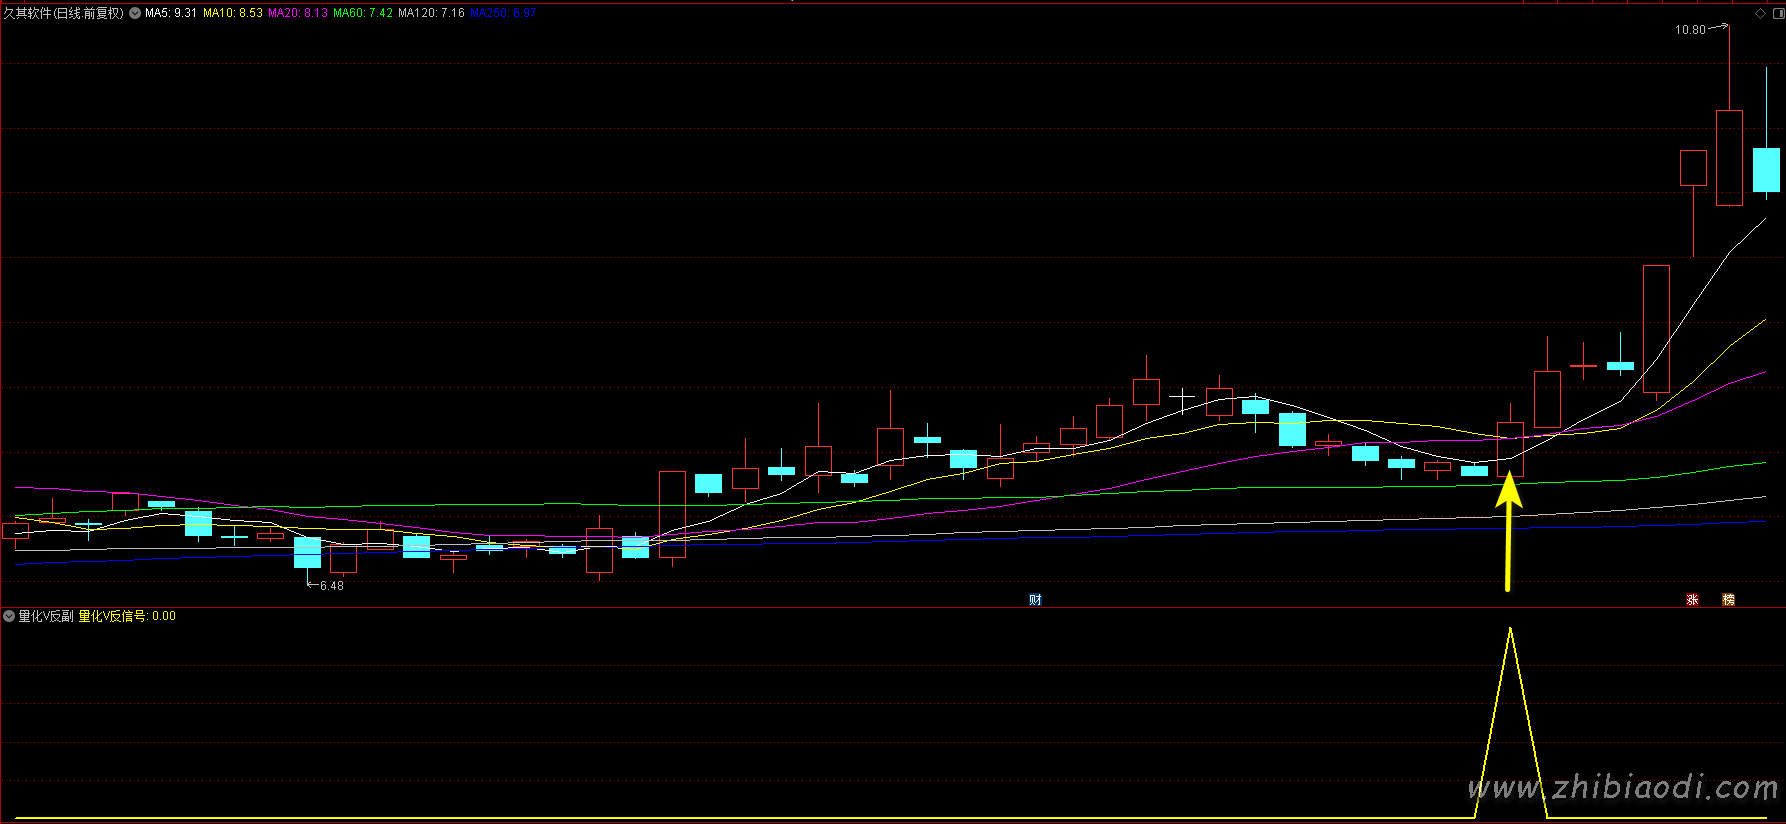Click the yellow upward arrow signal marker
Viewport: 1786px width, 824px height.
(1508, 532)
